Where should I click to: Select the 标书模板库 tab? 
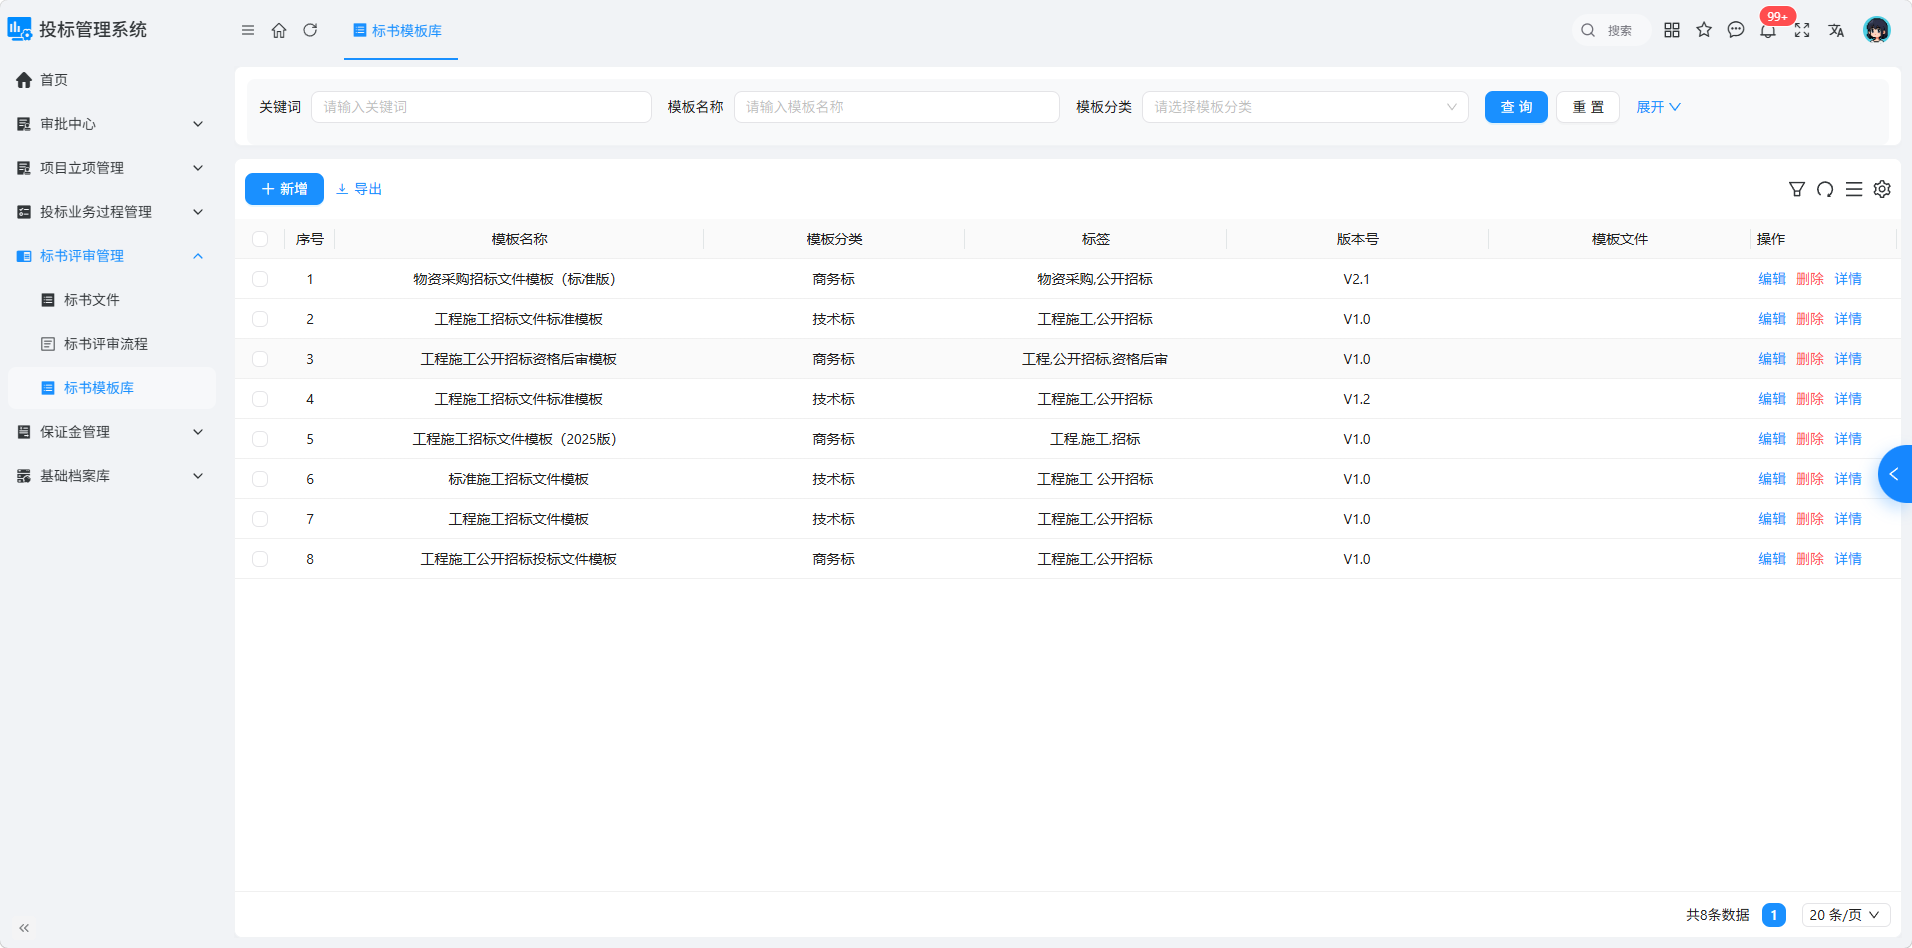tap(400, 31)
